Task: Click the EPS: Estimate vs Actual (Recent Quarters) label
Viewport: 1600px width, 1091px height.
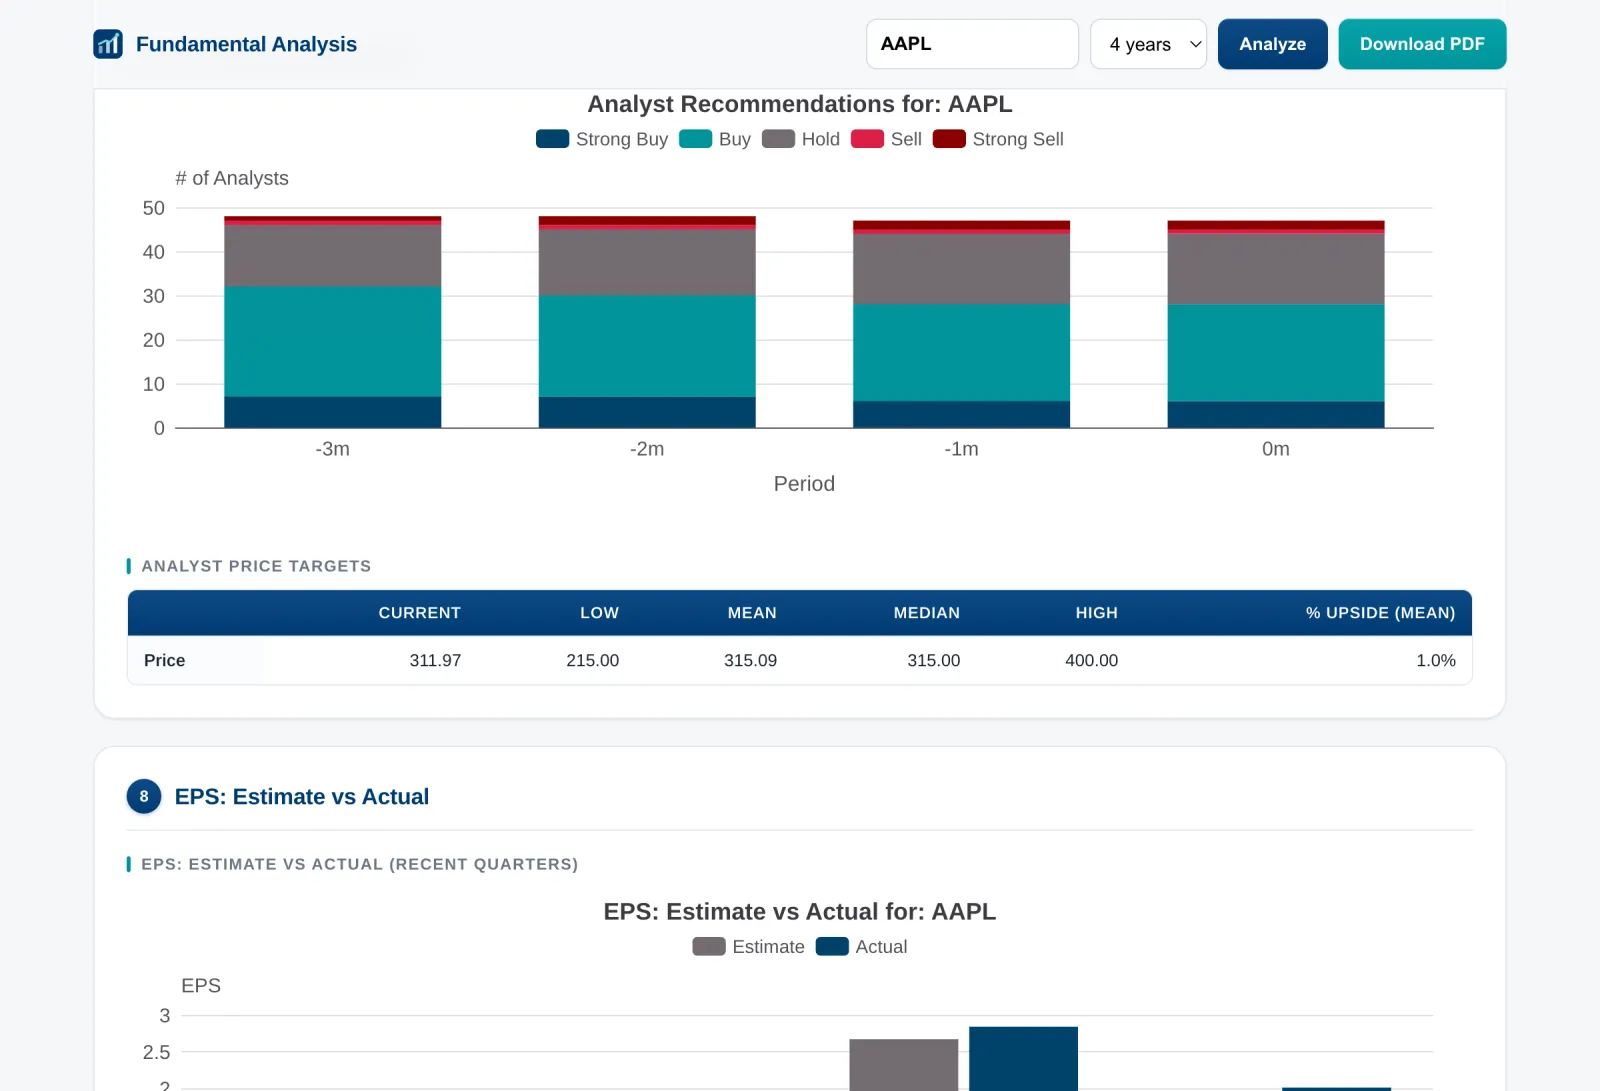Action: pos(360,864)
